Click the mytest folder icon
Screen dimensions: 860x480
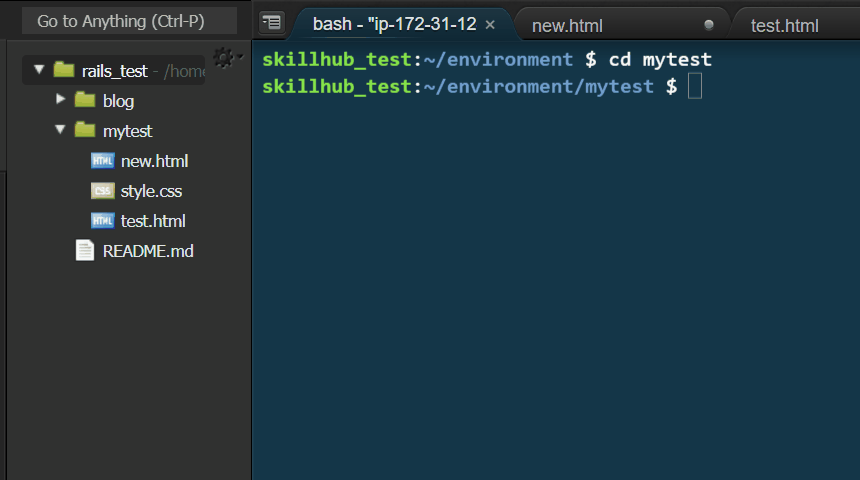[x=85, y=130]
